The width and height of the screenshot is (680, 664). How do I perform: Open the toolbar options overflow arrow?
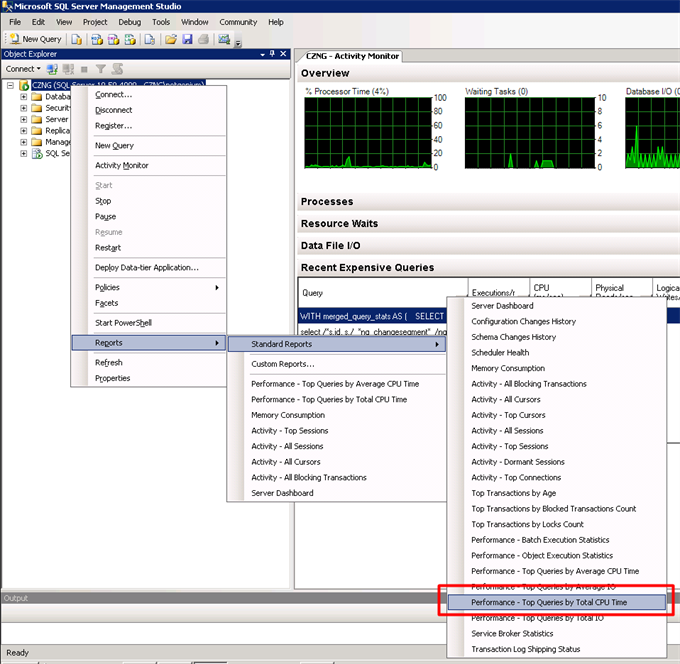pyautogui.click(x=238, y=43)
